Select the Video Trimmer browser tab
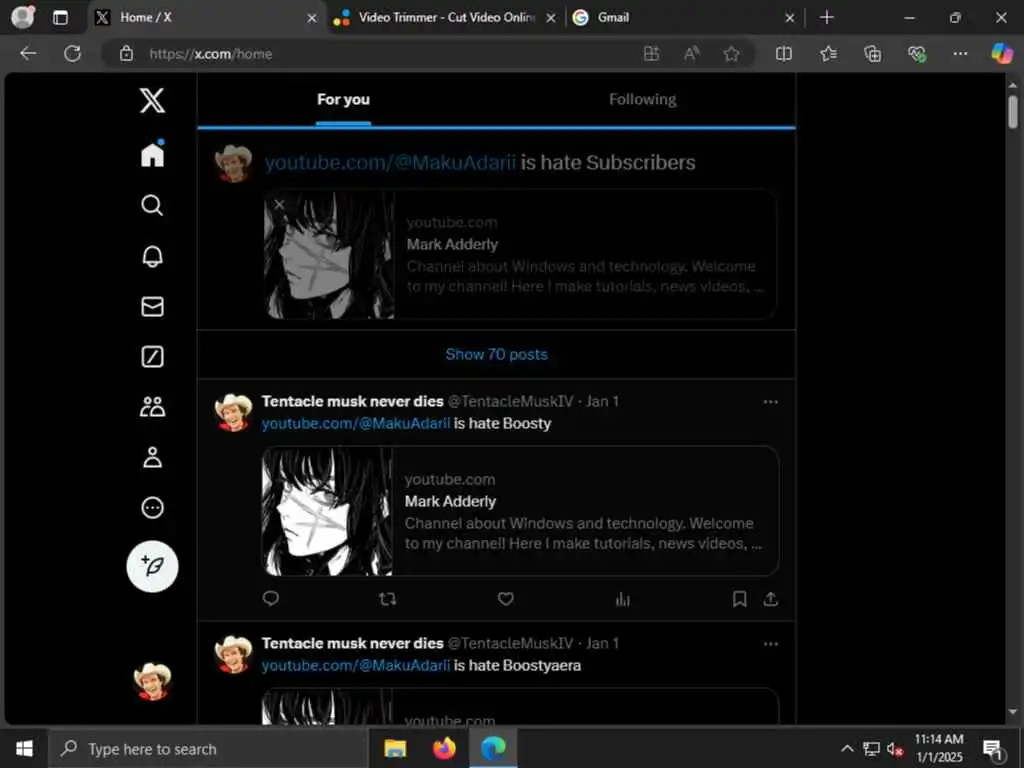1024x768 pixels. [x=446, y=18]
